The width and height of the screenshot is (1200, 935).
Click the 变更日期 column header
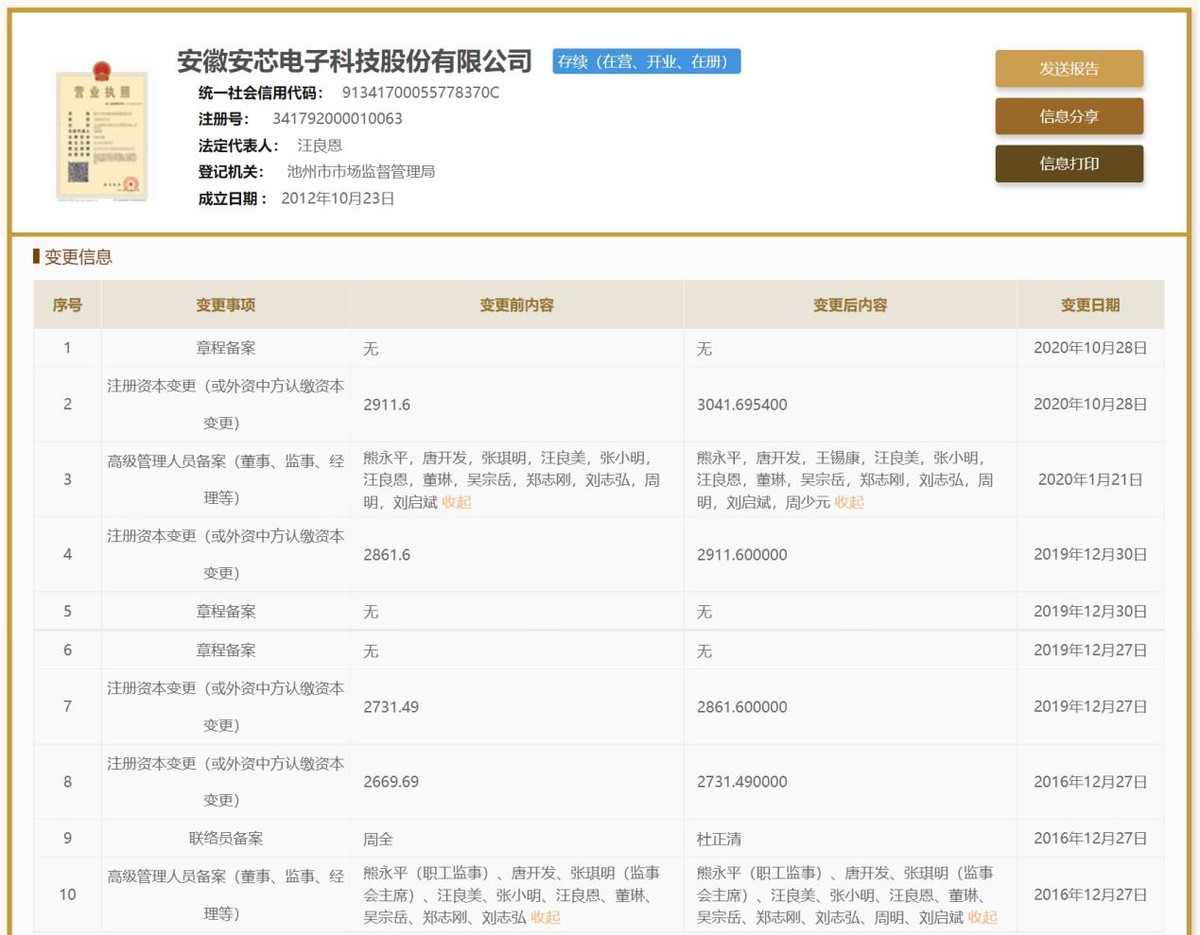coord(1090,305)
